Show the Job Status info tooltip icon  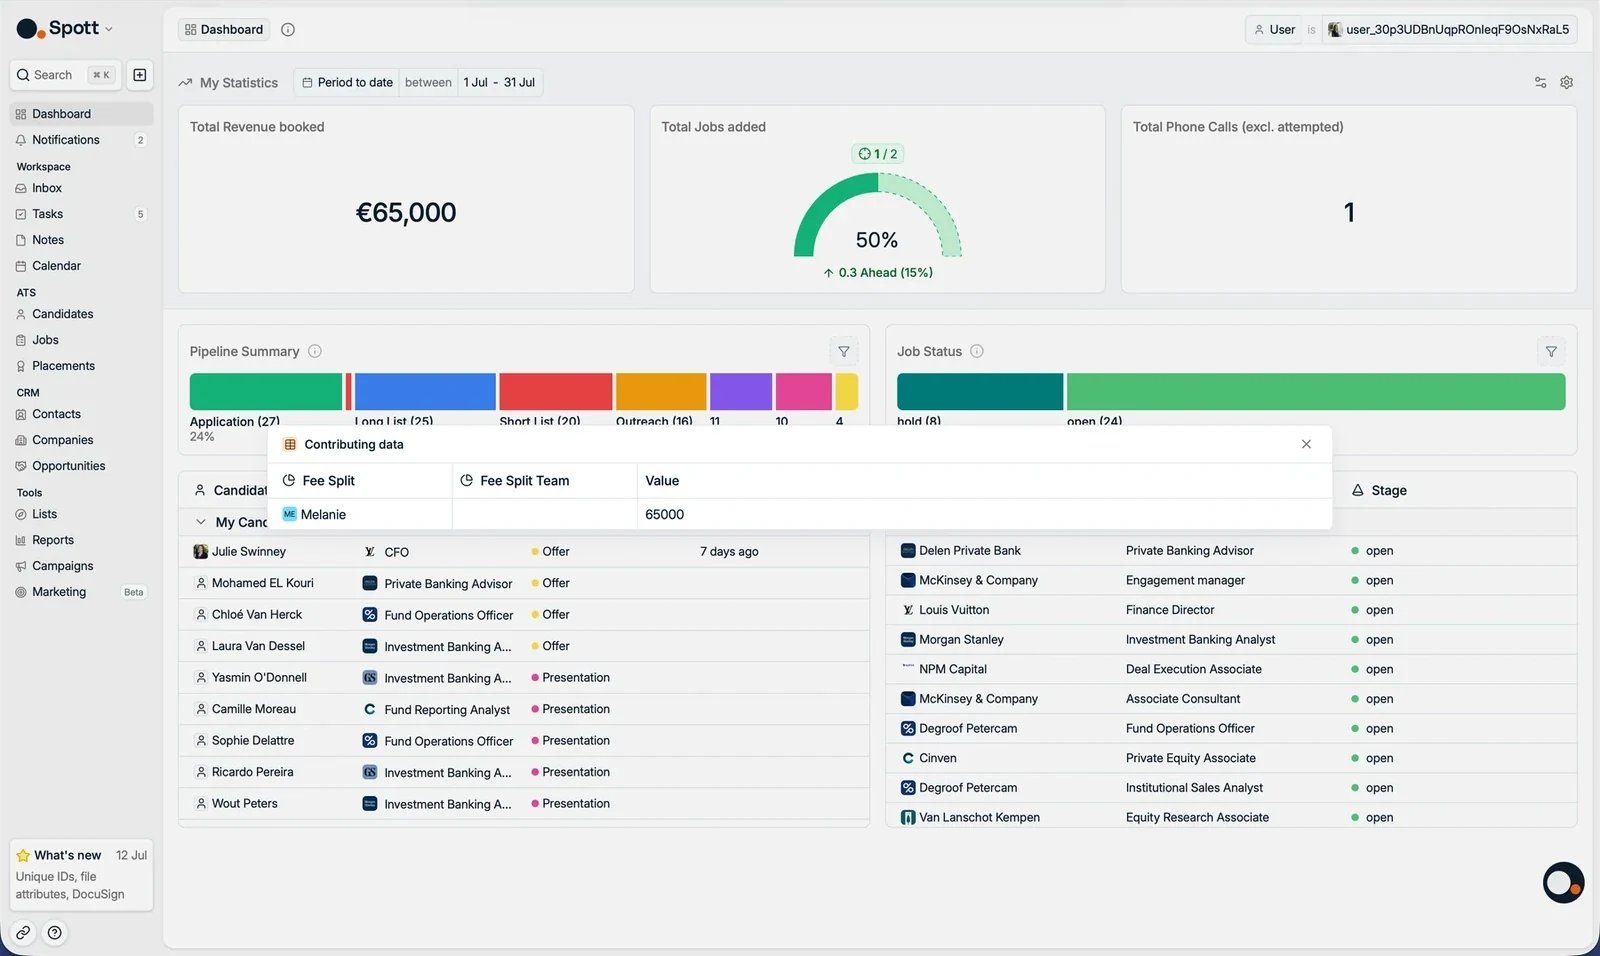(x=977, y=352)
